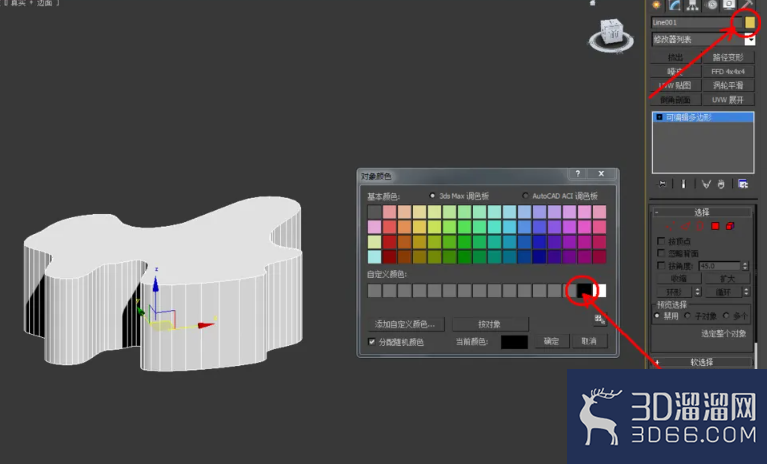The image size is (767, 464).
Task: Apply the 噪波 modifier button
Action: click(675, 71)
